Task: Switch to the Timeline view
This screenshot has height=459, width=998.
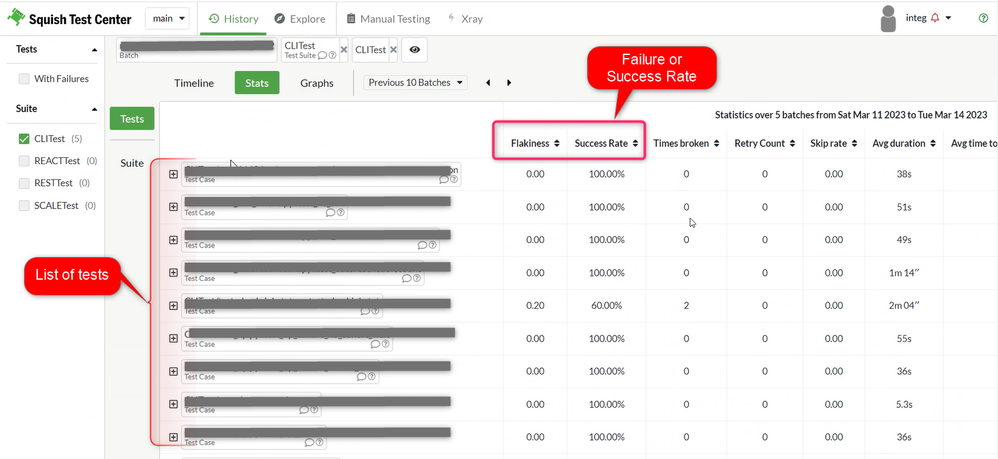Action: click(x=194, y=83)
